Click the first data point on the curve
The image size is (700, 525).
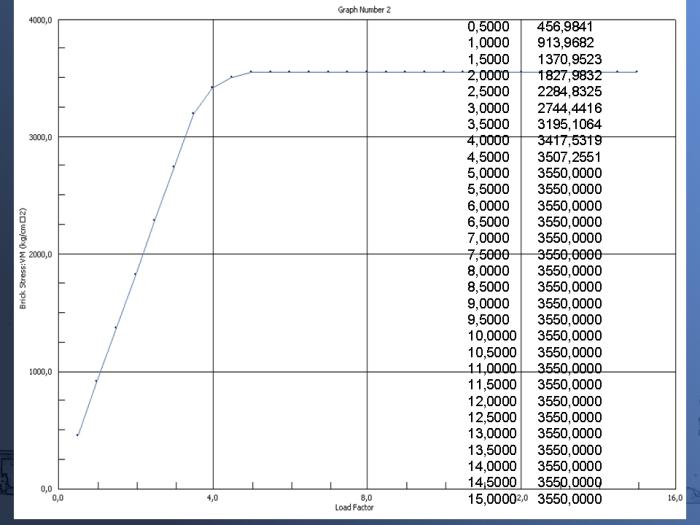point(77,435)
